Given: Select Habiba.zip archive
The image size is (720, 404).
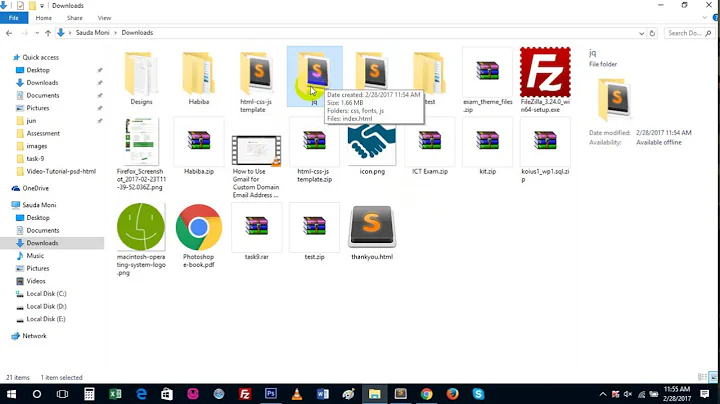Looking at the screenshot, I should [x=198, y=147].
